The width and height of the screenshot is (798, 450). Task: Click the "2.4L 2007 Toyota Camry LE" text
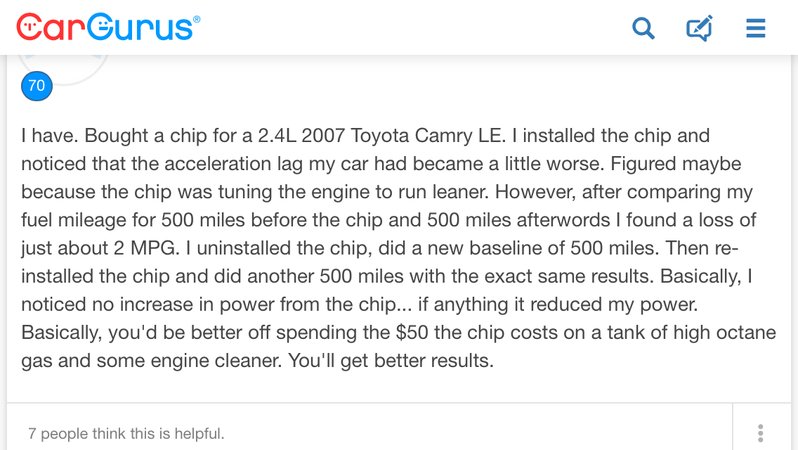tap(381, 135)
